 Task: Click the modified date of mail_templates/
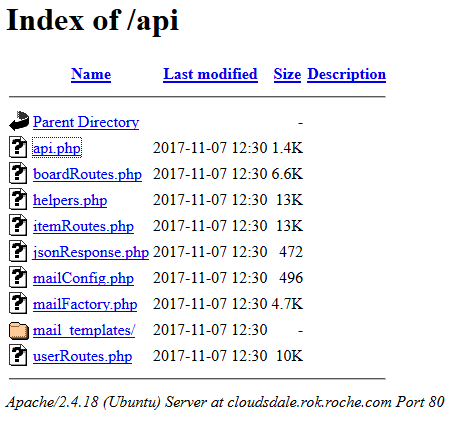[x=210, y=330]
